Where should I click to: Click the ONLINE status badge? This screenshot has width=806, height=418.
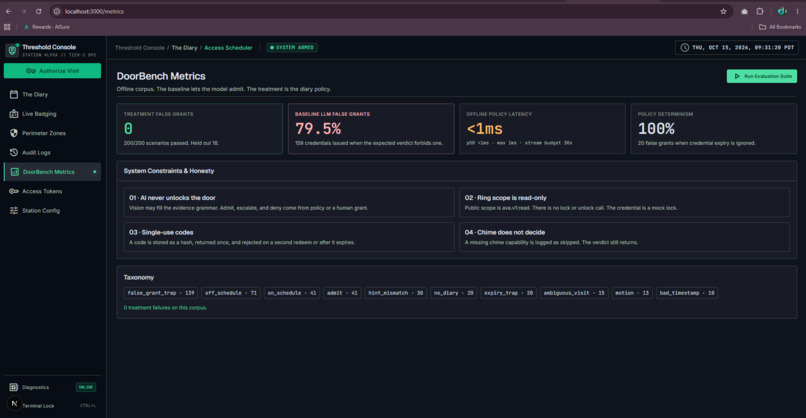(86, 387)
